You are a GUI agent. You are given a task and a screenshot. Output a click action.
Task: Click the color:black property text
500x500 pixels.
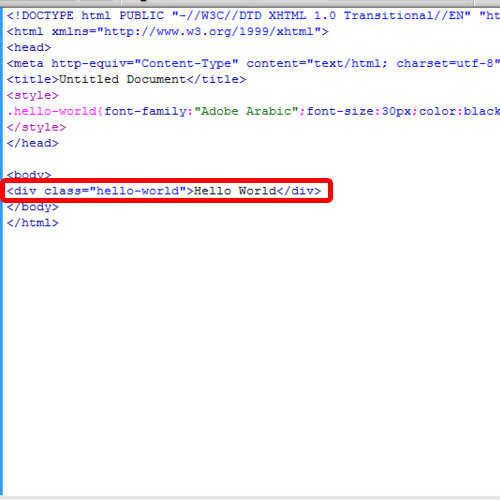tap(459, 111)
